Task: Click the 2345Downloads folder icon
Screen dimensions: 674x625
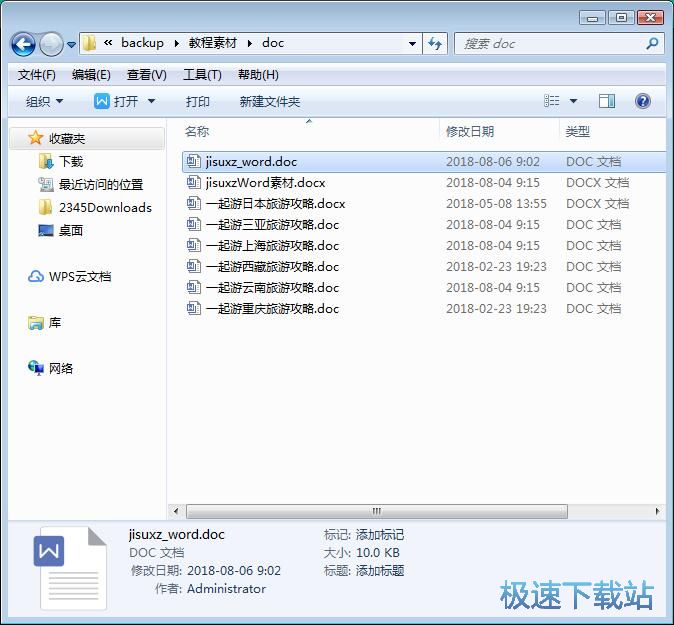Action: coord(46,207)
